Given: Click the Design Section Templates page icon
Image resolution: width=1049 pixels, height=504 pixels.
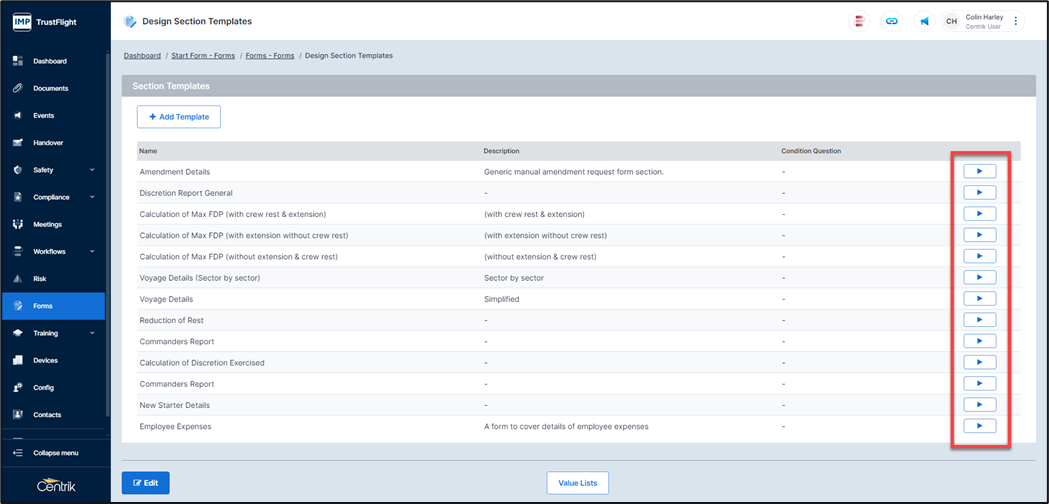Looking at the screenshot, I should pos(130,21).
